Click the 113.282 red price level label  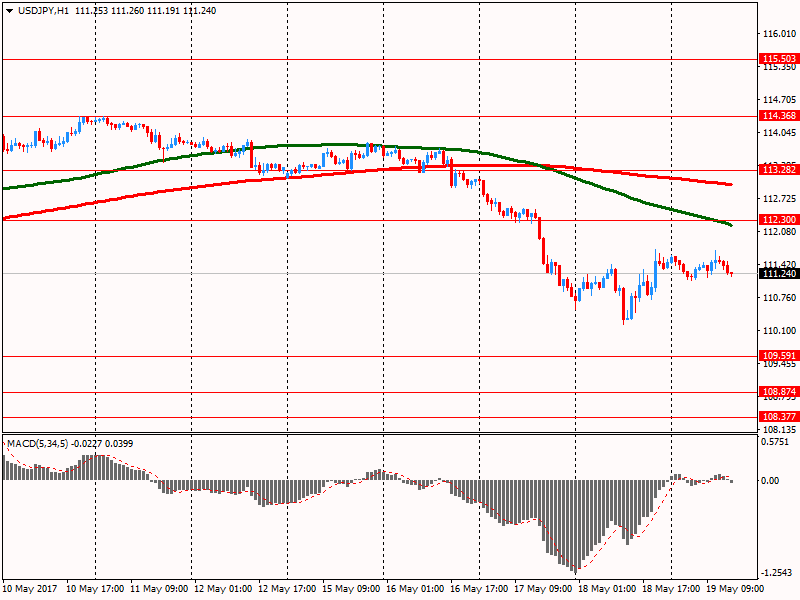[779, 169]
